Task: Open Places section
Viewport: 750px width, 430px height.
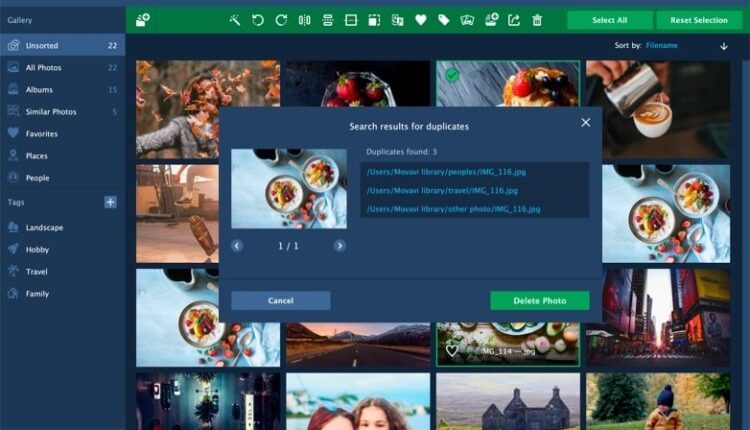Action: point(63,155)
